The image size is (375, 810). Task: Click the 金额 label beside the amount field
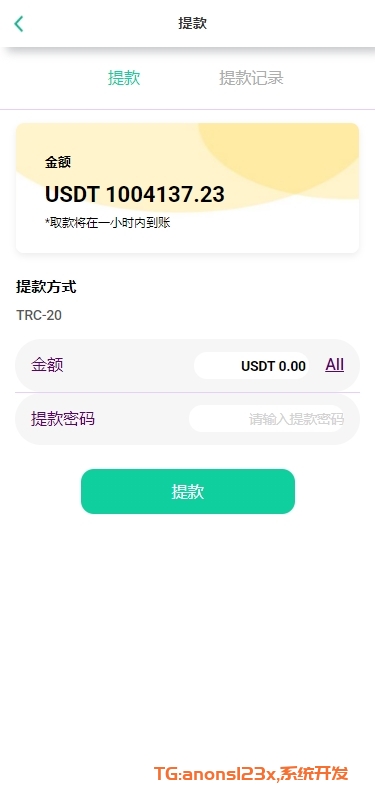pyautogui.click(x=47, y=365)
